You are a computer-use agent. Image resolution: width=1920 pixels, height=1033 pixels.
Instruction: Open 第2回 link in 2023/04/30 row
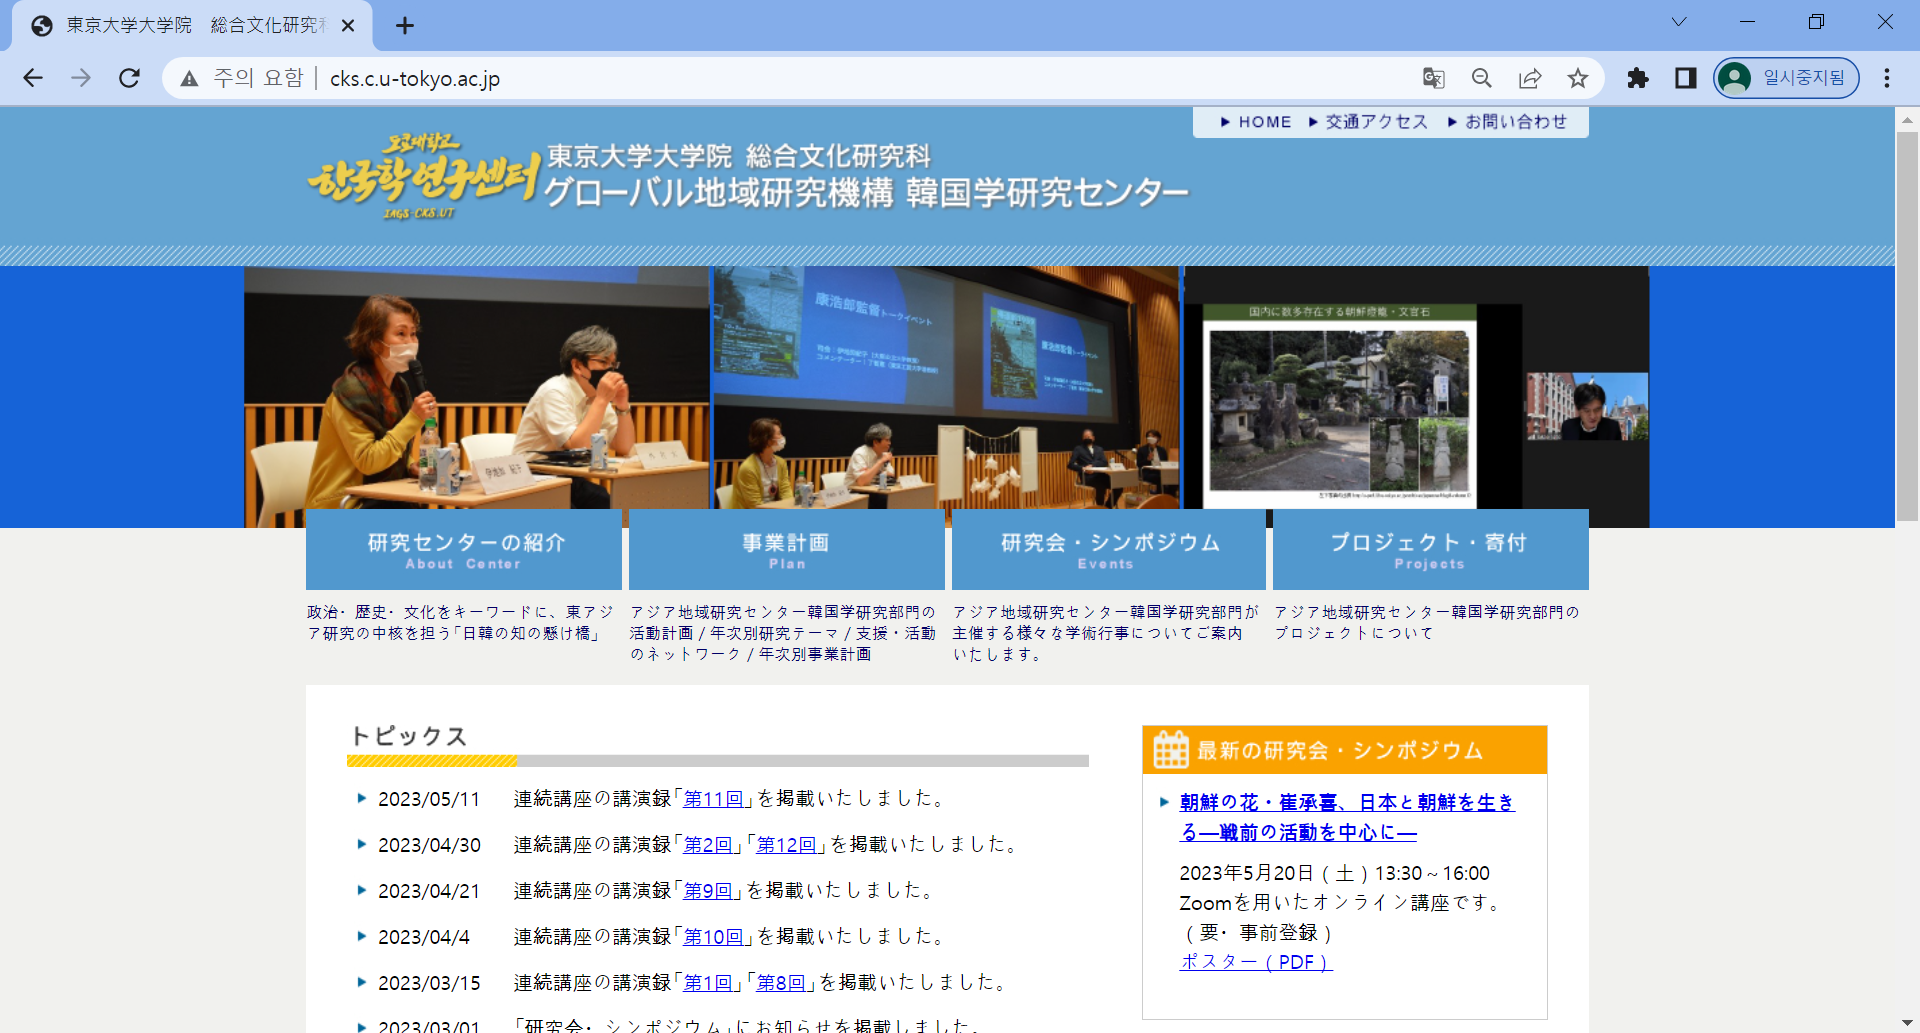pyautogui.click(x=708, y=845)
